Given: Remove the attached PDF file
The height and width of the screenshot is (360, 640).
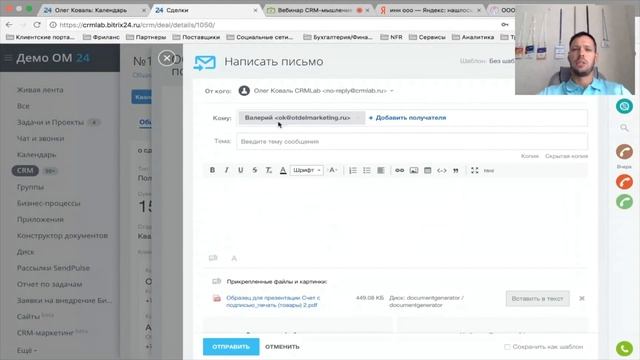Looking at the screenshot, I should pos(582,298).
